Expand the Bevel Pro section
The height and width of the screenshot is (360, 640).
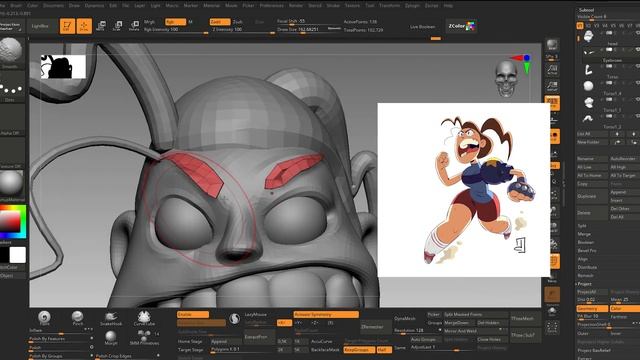tap(587, 251)
